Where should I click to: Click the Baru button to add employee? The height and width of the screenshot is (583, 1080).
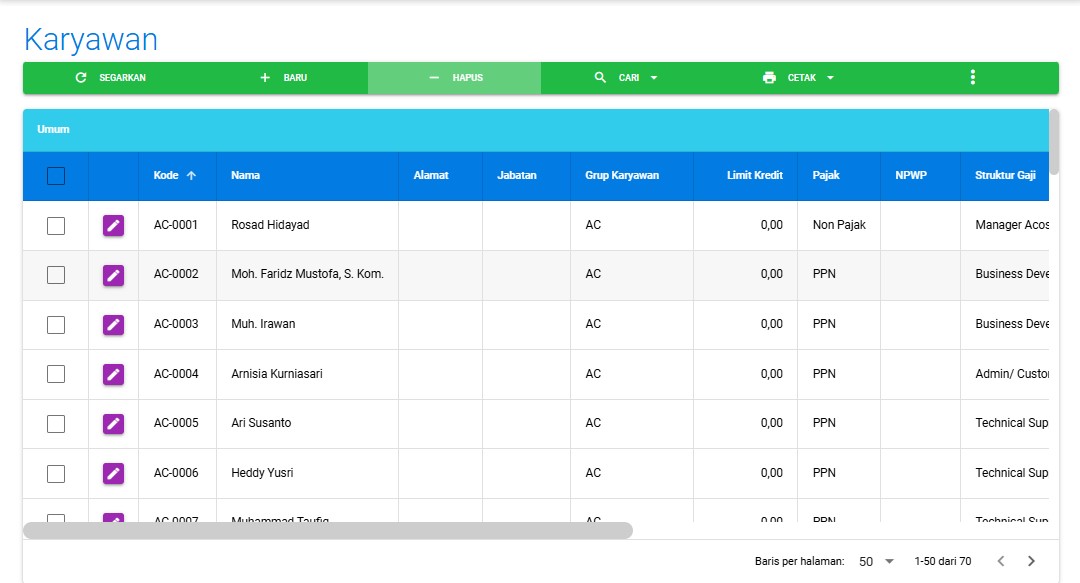coord(283,78)
